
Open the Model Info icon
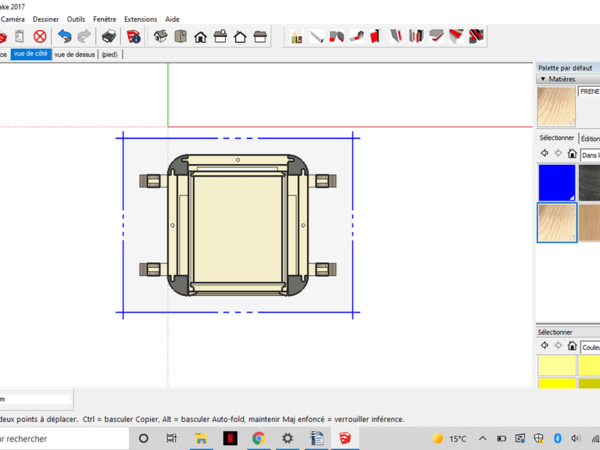(133, 37)
